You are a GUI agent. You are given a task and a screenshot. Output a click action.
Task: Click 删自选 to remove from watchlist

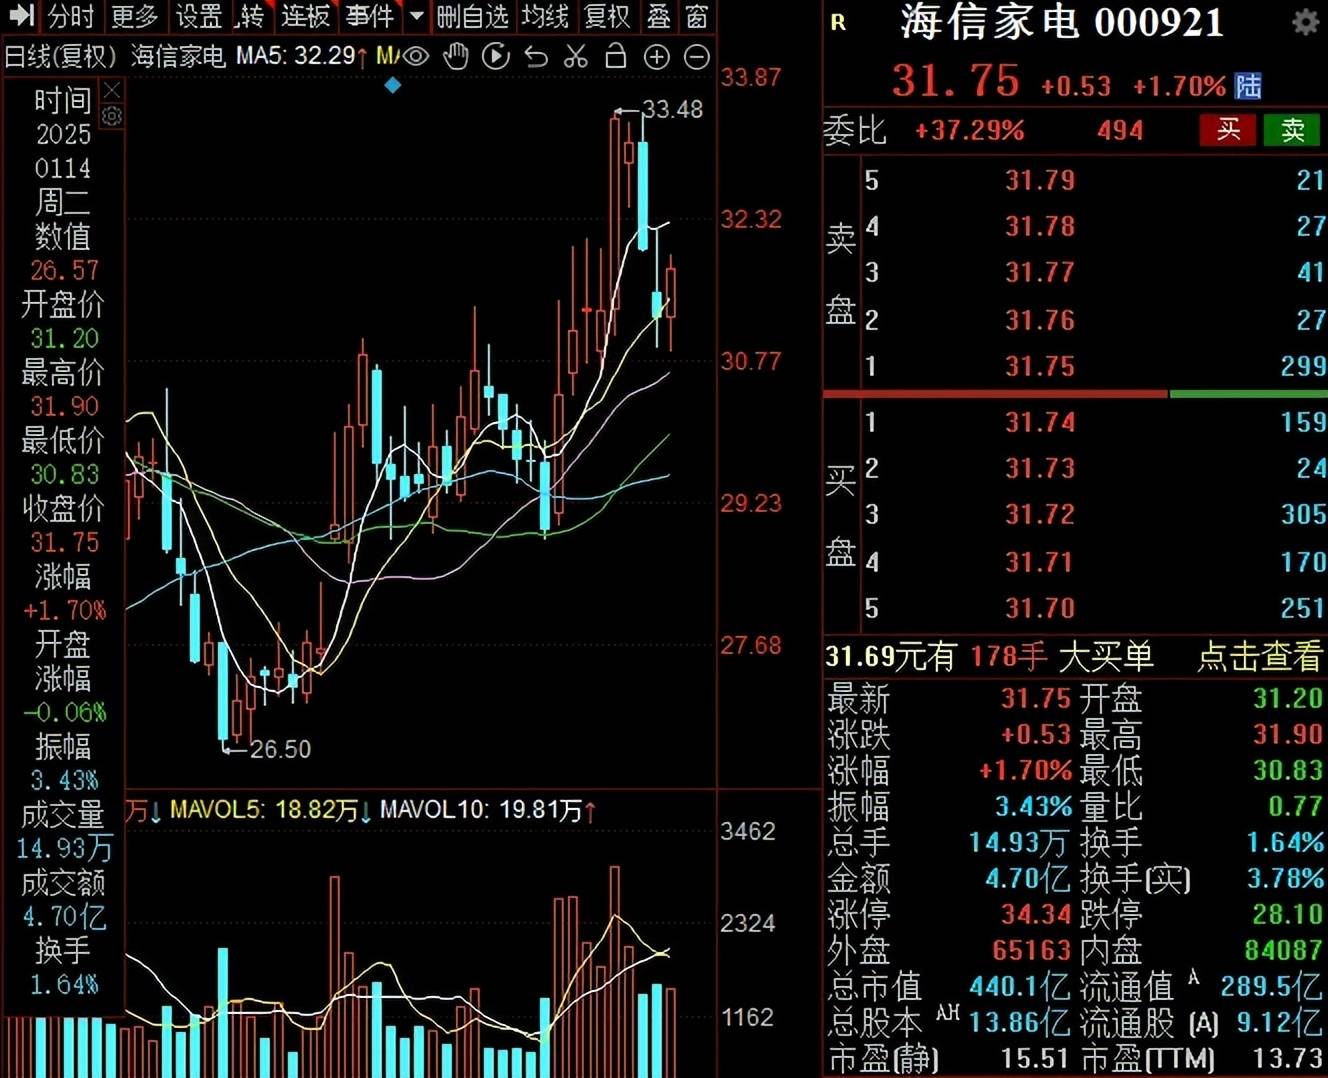point(473,16)
